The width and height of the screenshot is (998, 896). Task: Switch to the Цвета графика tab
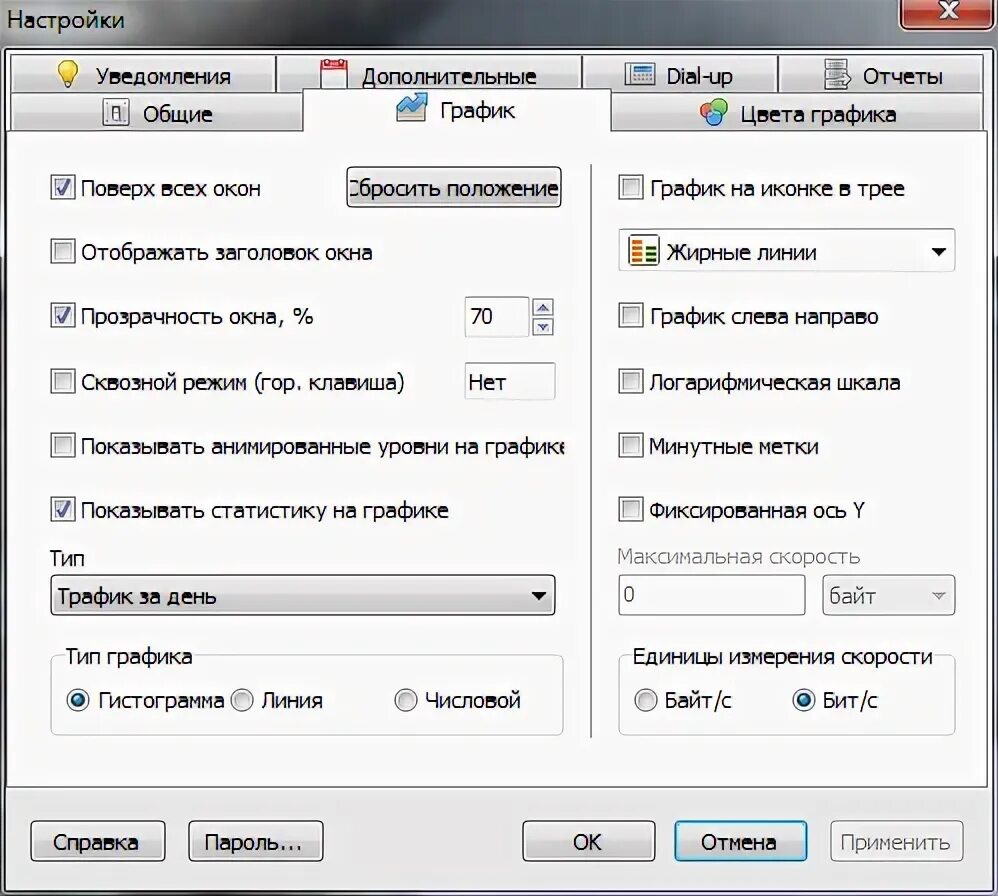pyautogui.click(x=797, y=113)
